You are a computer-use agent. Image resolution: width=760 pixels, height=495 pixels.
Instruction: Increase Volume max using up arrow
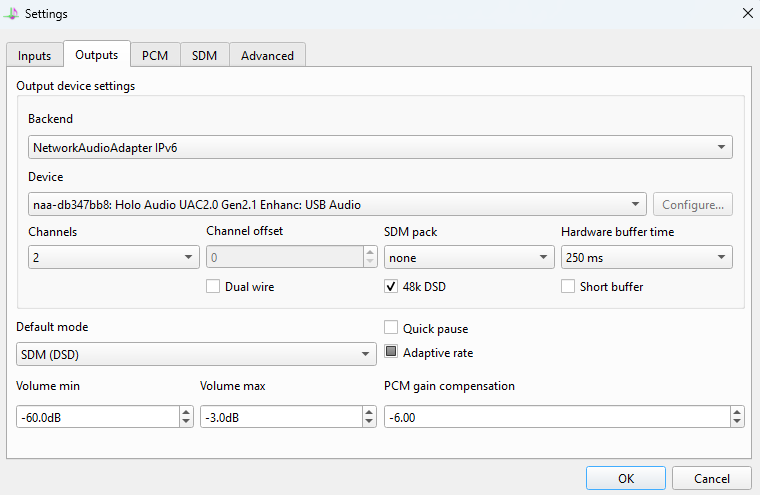369,412
